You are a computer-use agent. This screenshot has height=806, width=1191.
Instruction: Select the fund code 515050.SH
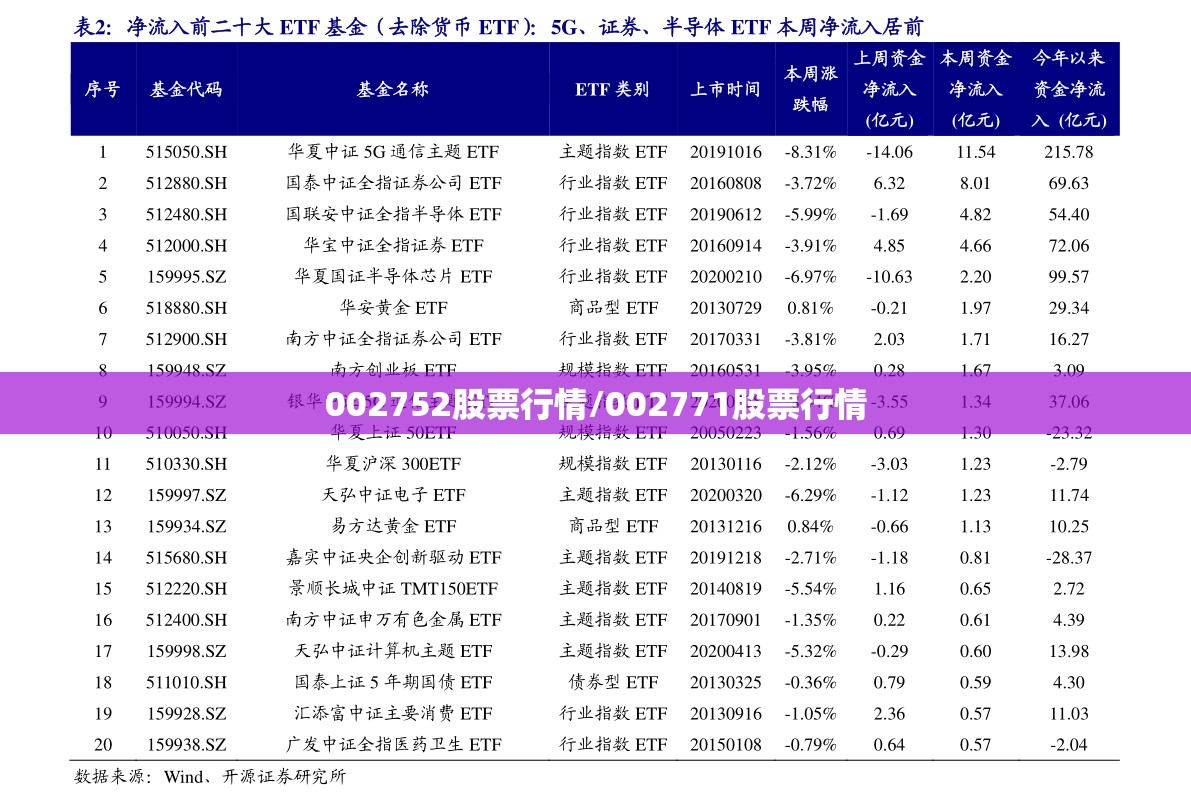coord(186,152)
